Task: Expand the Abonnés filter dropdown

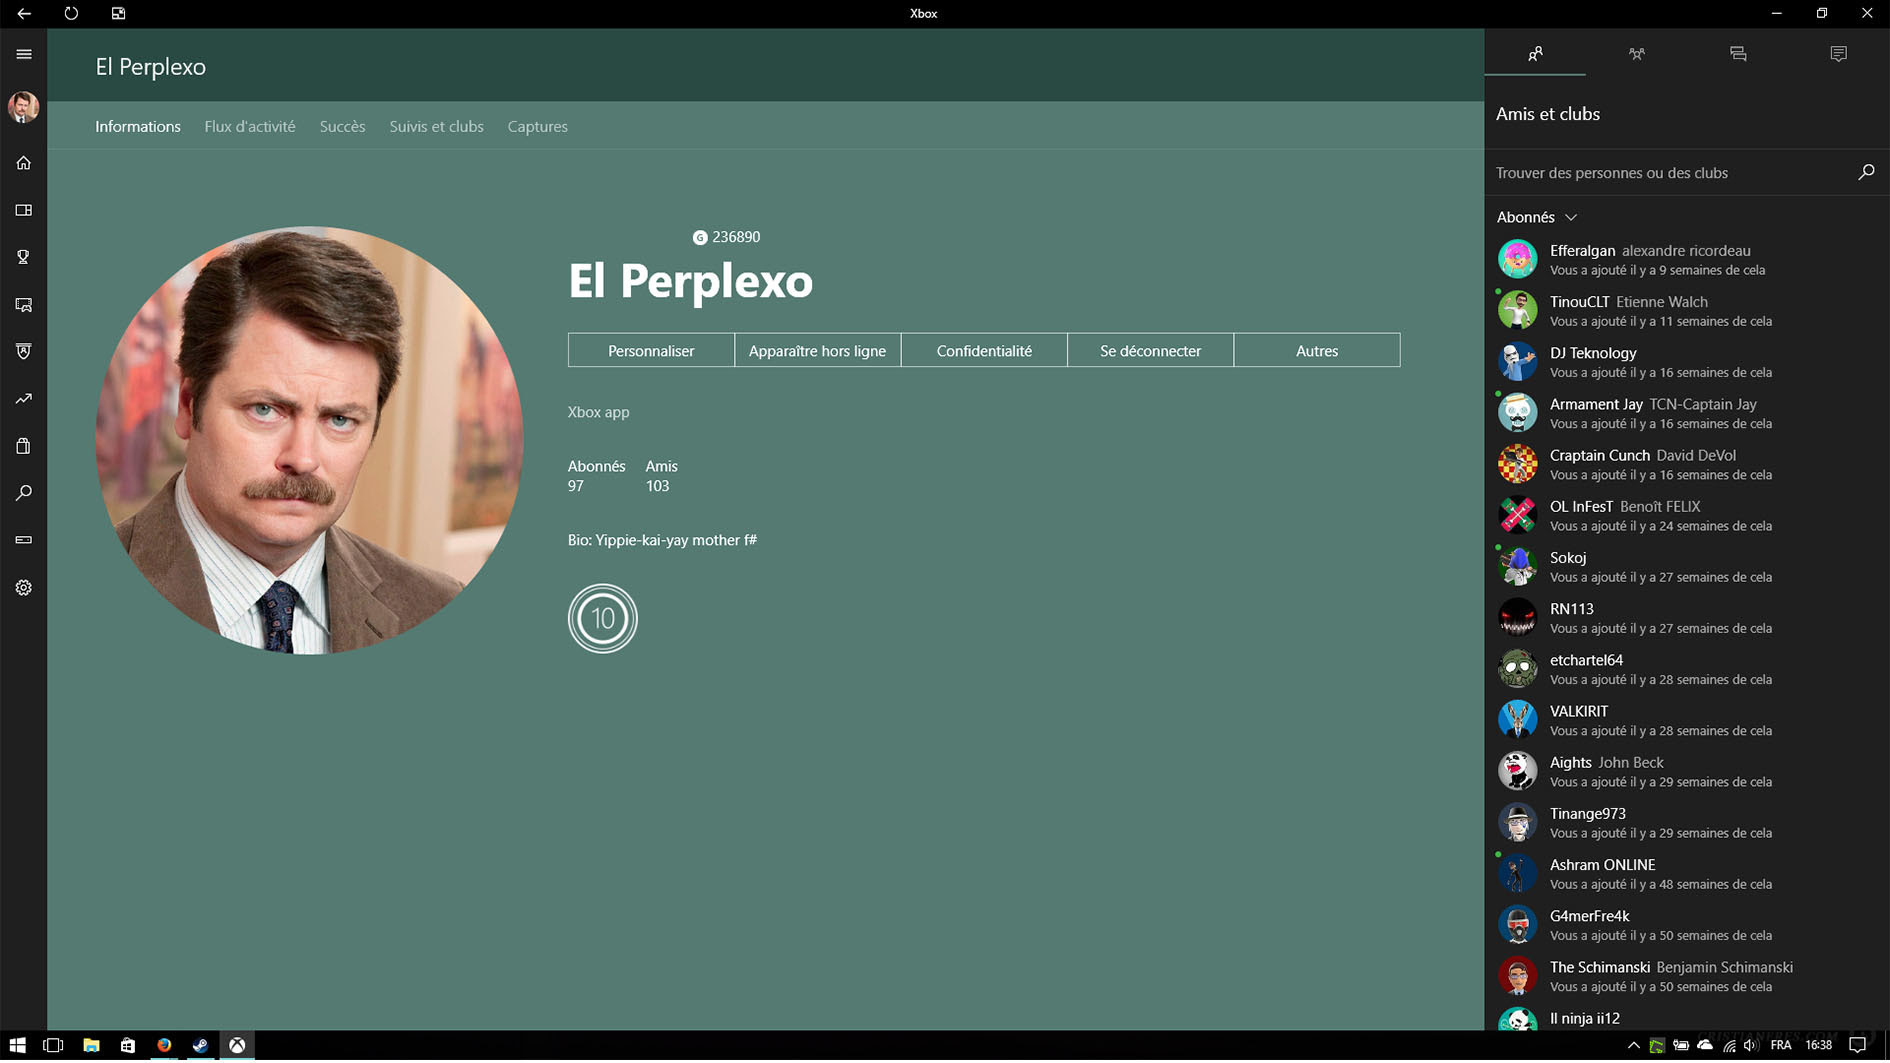Action: [x=1537, y=217]
